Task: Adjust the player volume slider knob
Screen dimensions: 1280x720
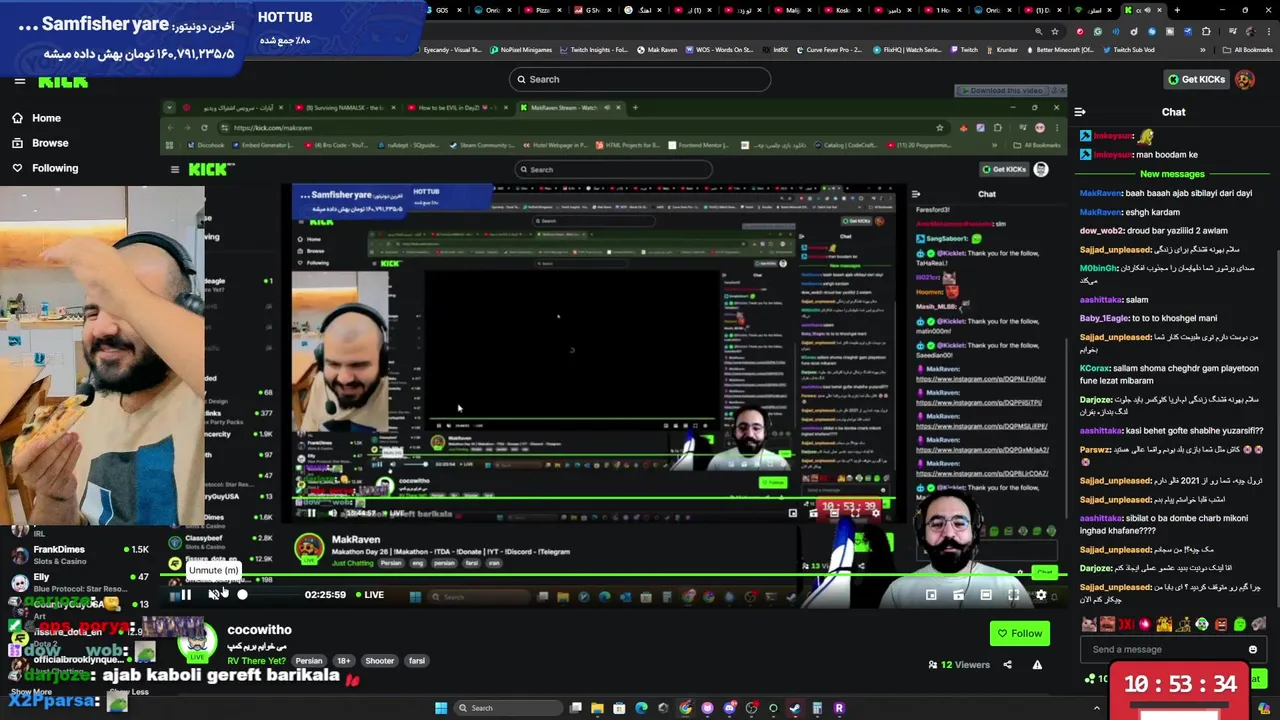Action: click(x=242, y=595)
